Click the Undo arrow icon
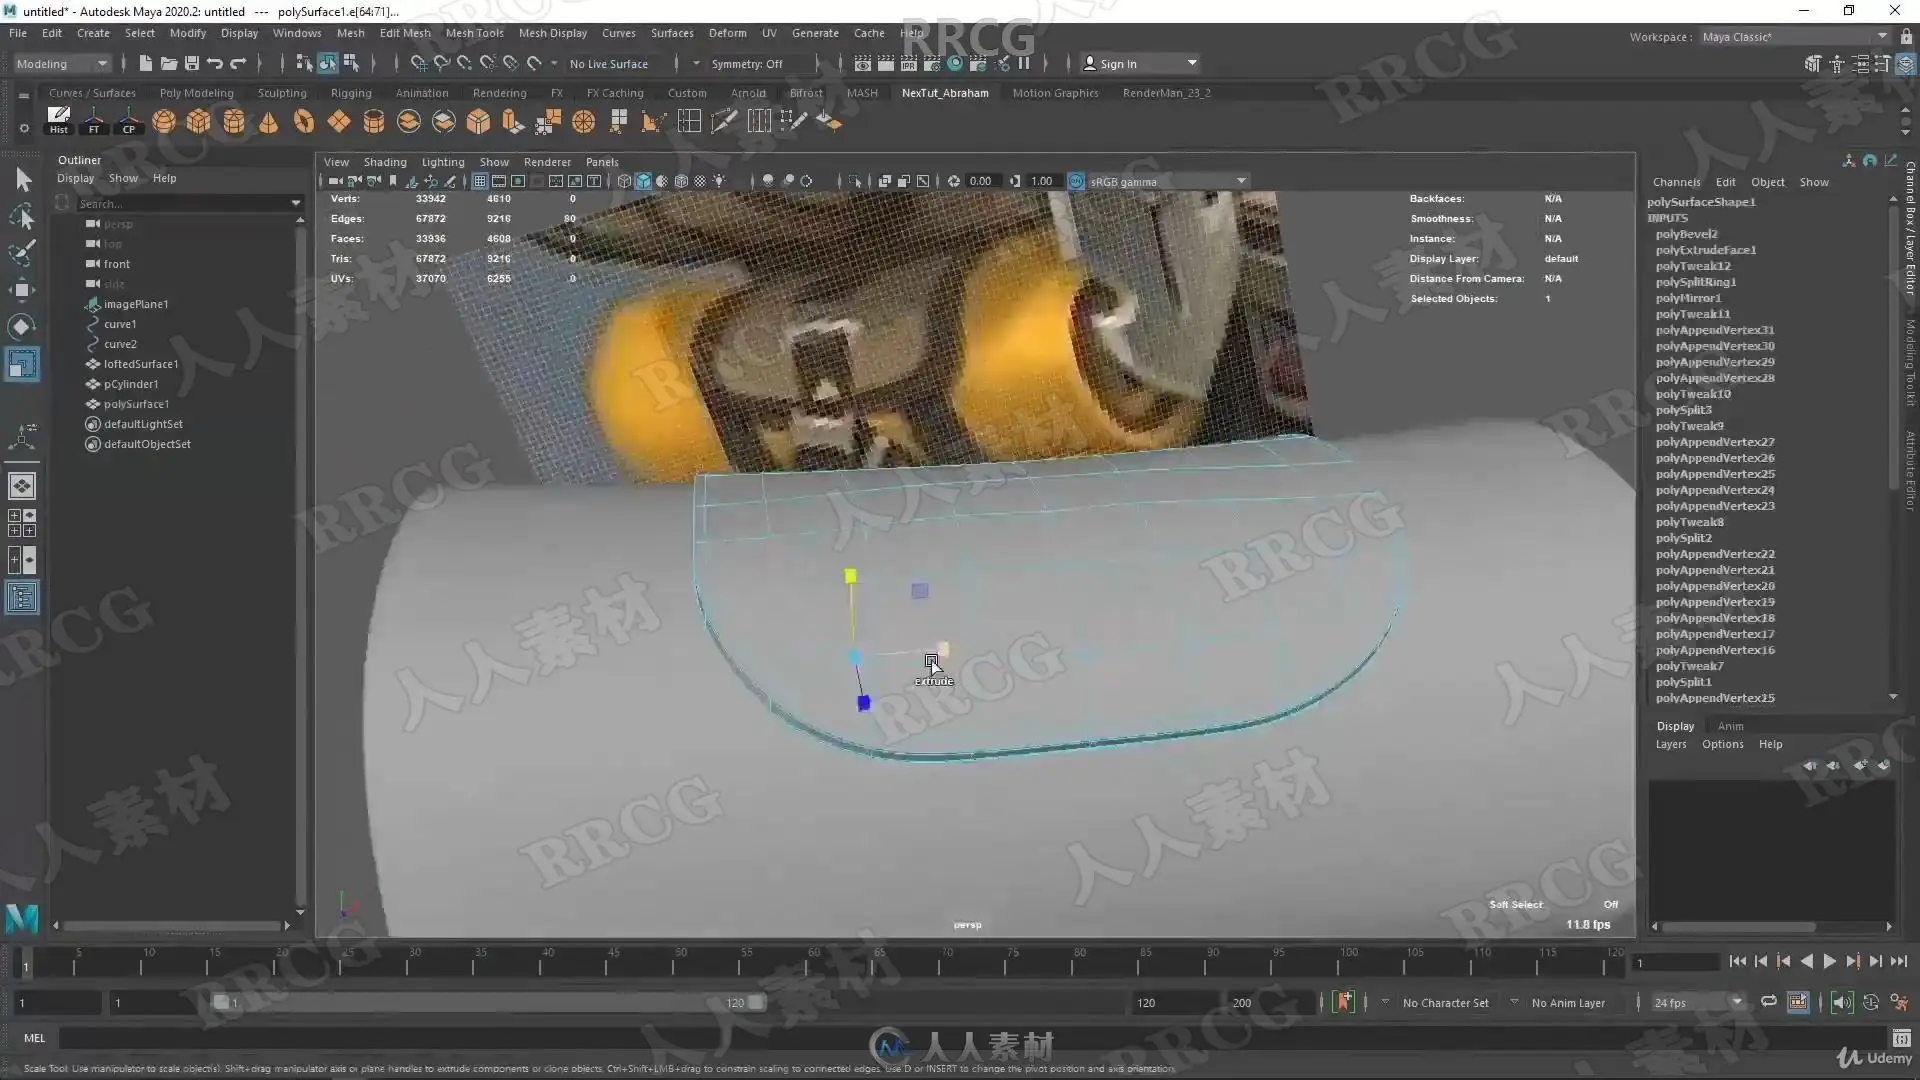 pyautogui.click(x=214, y=63)
